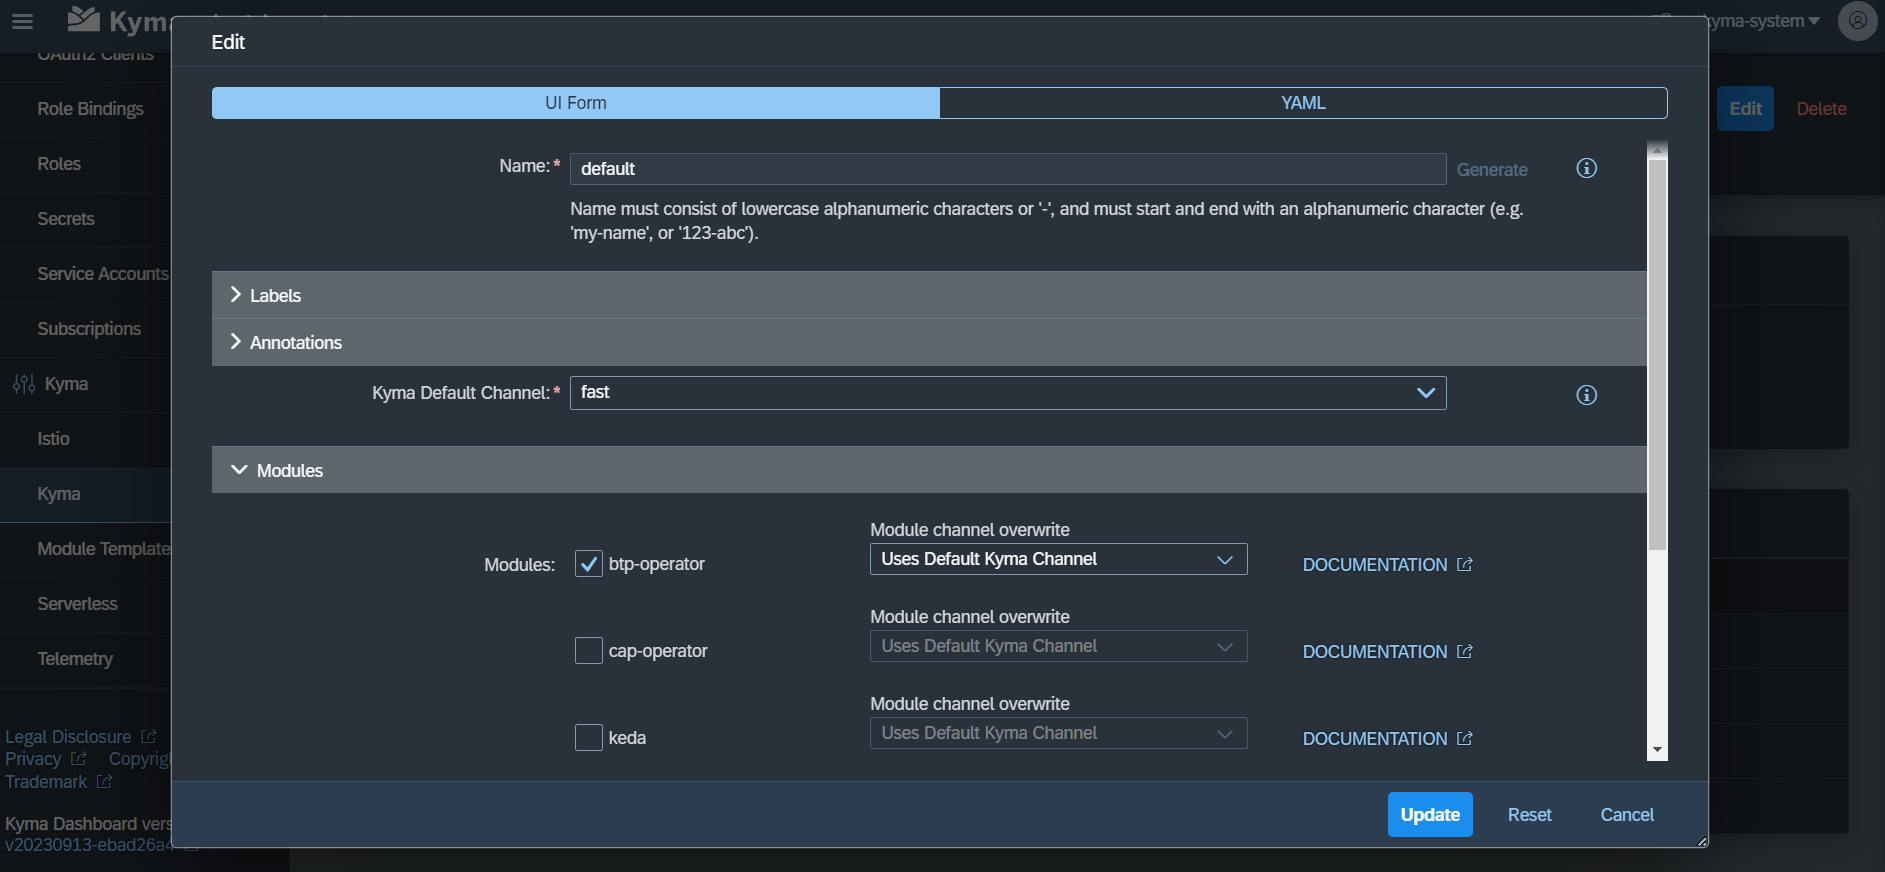Open keda module channel overwrite dropdown
1885x872 pixels.
[x=1058, y=733]
